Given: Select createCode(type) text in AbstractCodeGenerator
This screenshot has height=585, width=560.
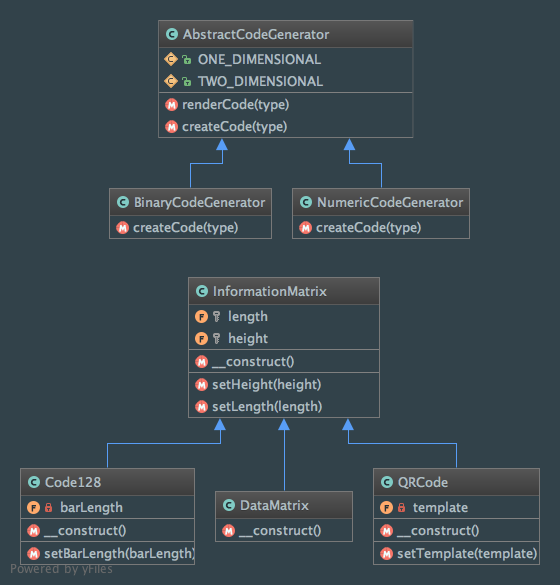Looking at the screenshot, I should pos(234,127).
